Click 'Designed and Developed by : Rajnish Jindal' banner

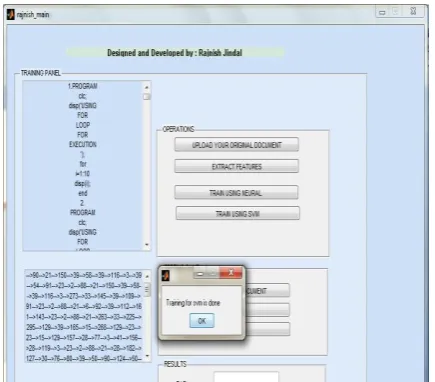click(175, 52)
